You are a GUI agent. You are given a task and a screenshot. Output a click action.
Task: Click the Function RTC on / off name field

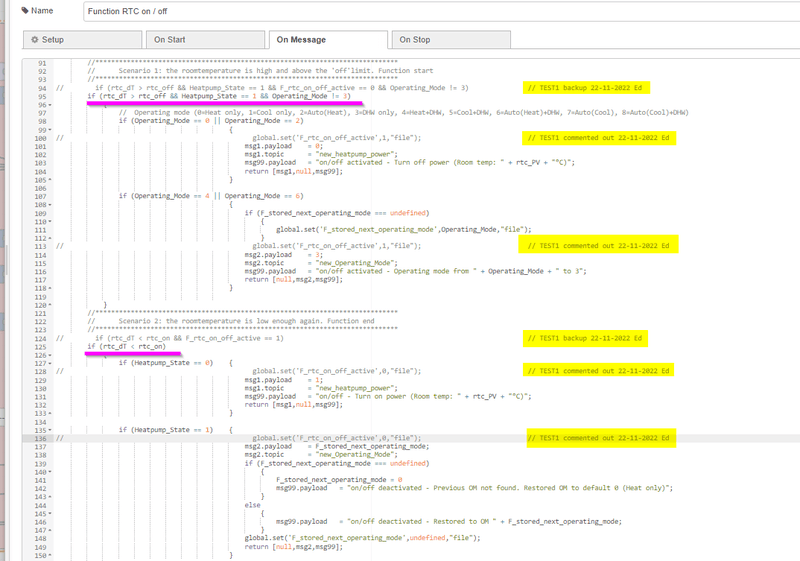[x=440, y=12]
